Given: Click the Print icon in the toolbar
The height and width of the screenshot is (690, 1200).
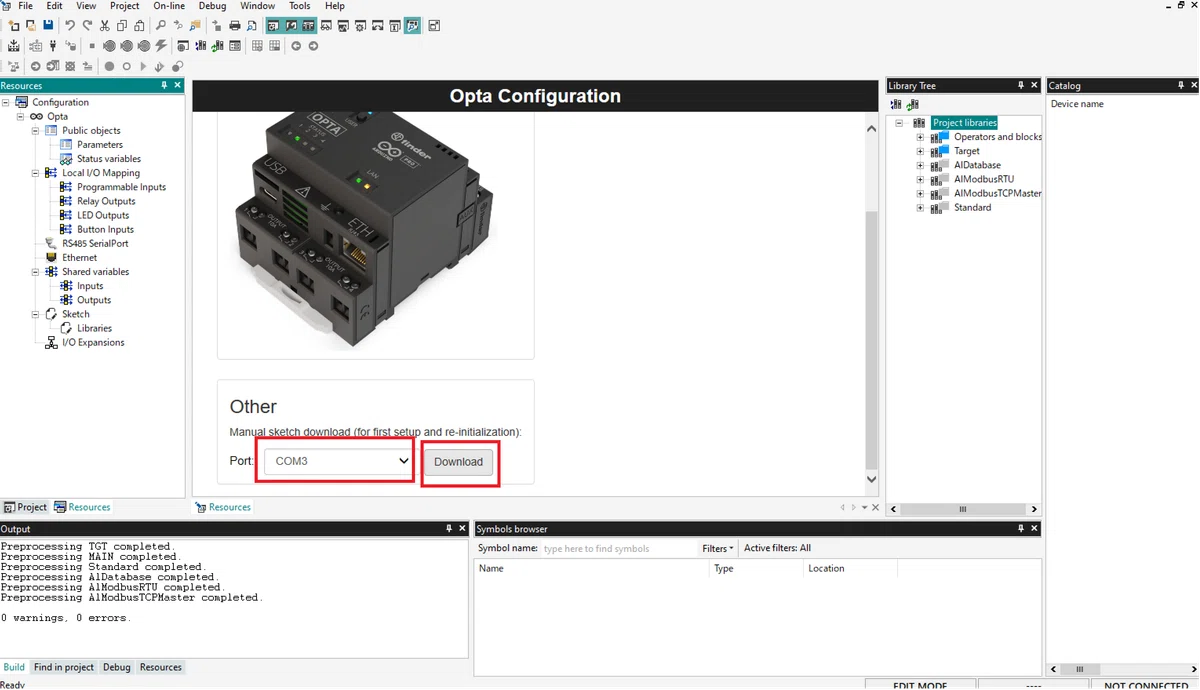Looking at the screenshot, I should point(235,25).
